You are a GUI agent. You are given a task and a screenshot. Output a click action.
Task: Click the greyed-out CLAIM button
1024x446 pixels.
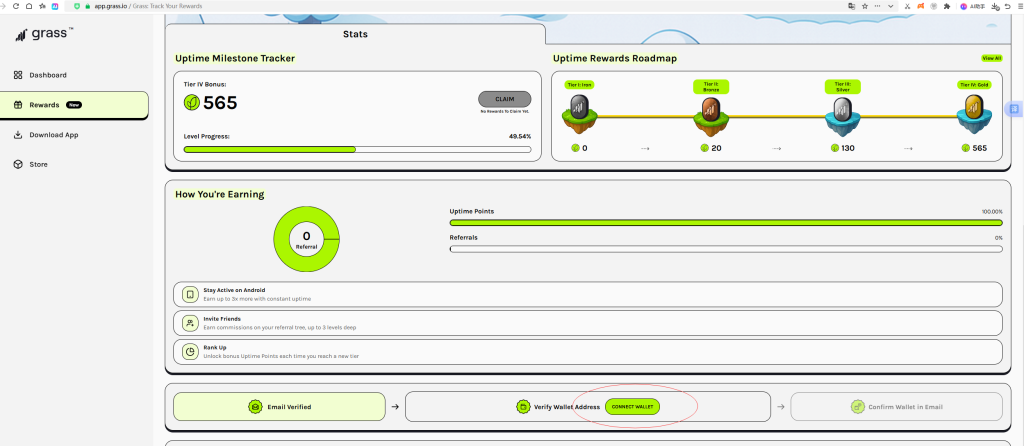[504, 99]
